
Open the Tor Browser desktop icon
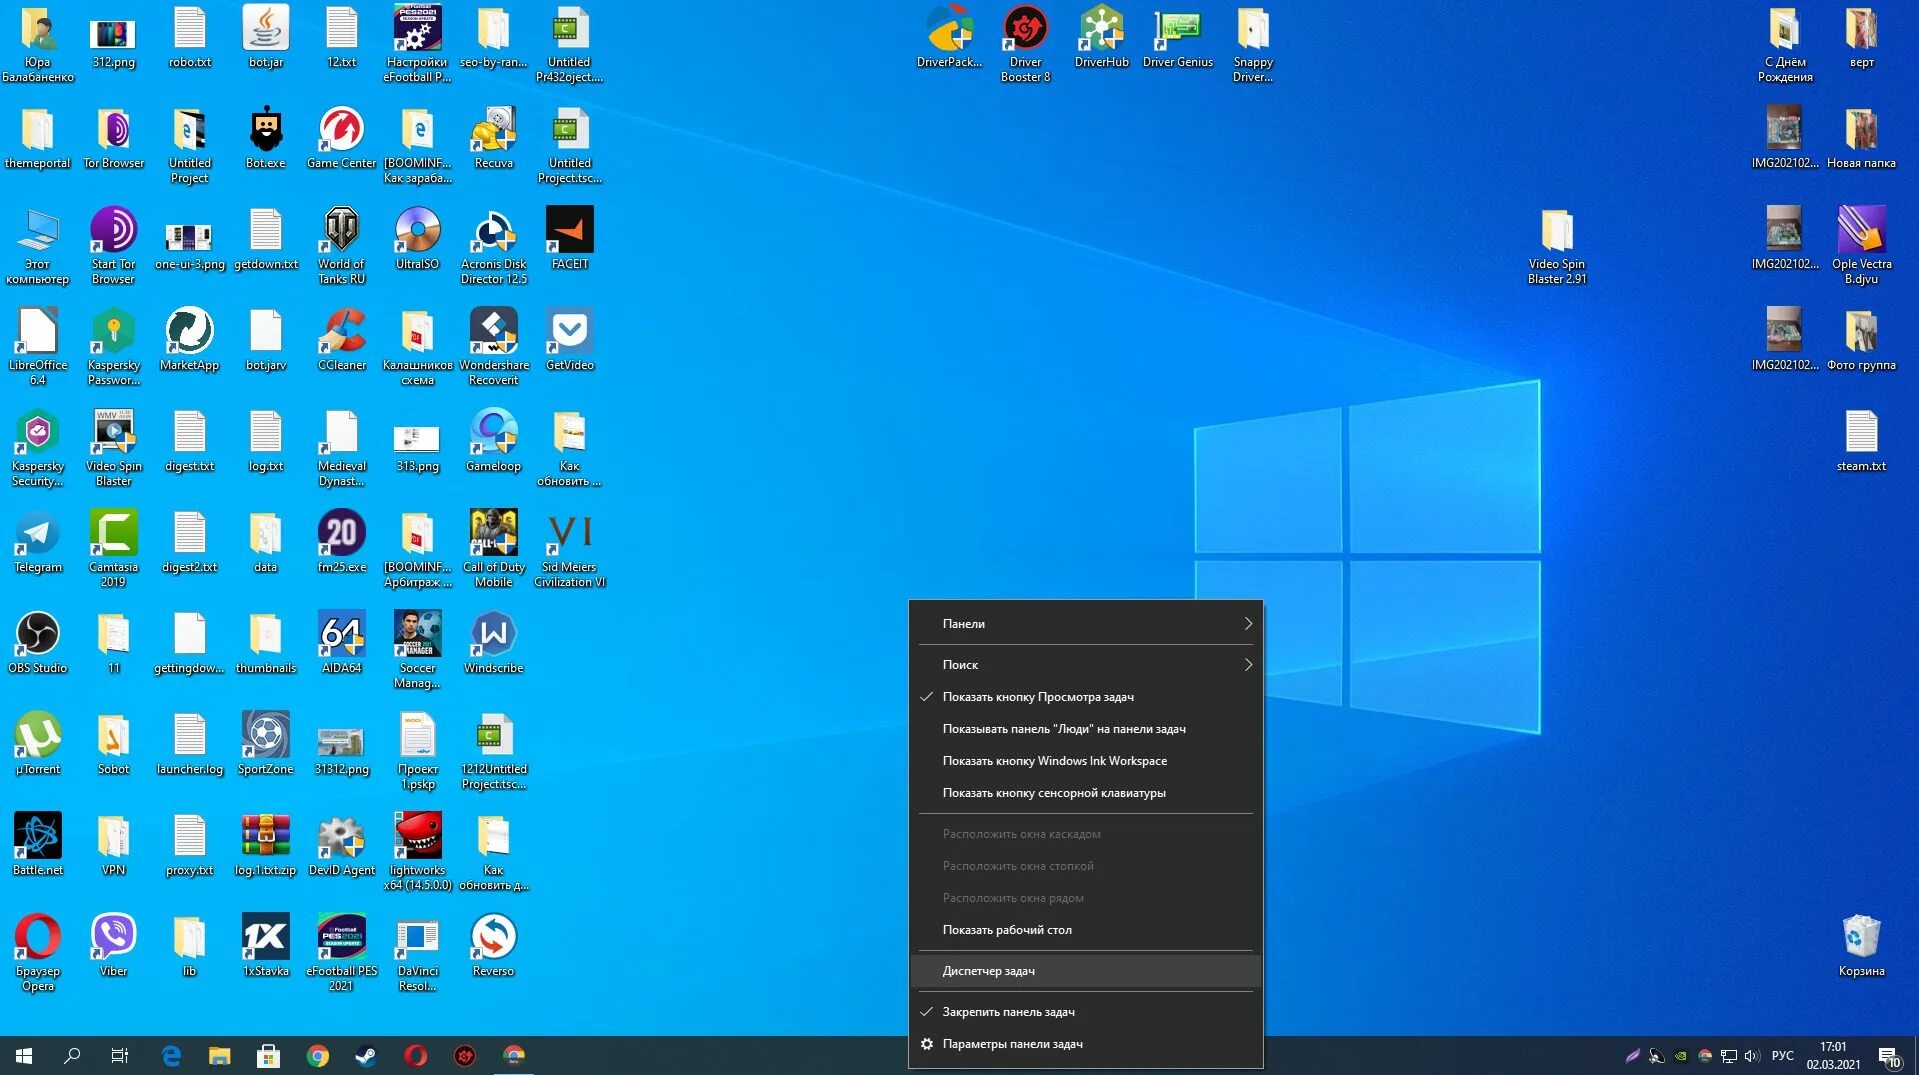[113, 139]
